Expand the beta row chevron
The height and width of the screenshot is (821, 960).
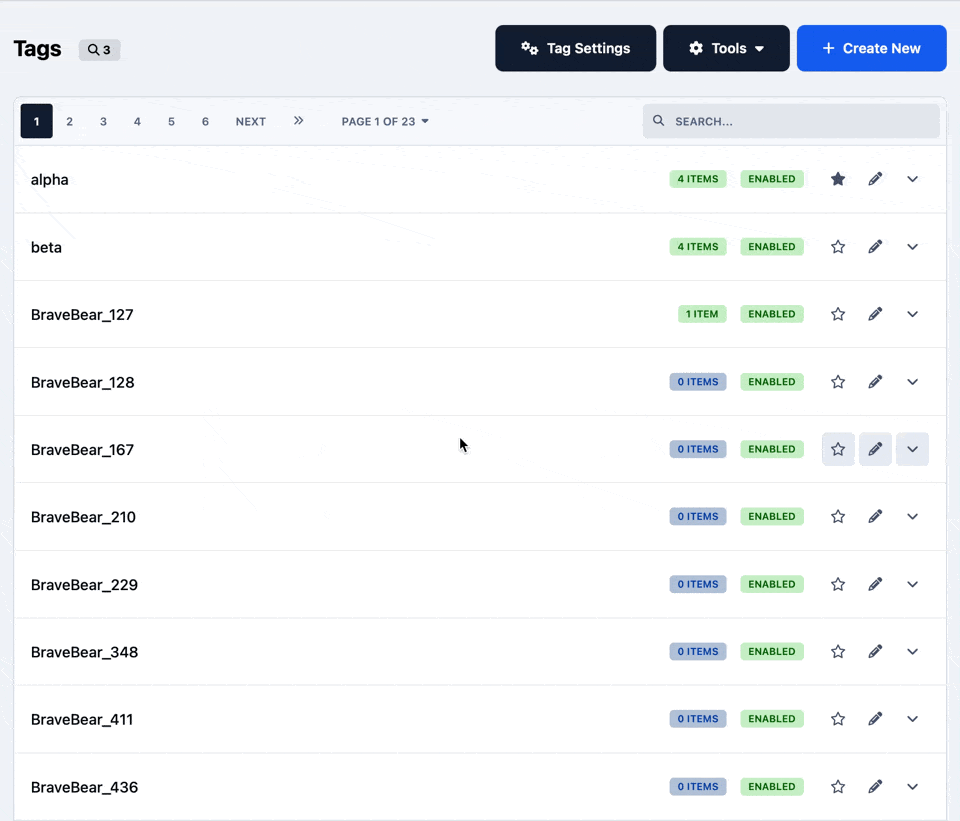click(912, 247)
